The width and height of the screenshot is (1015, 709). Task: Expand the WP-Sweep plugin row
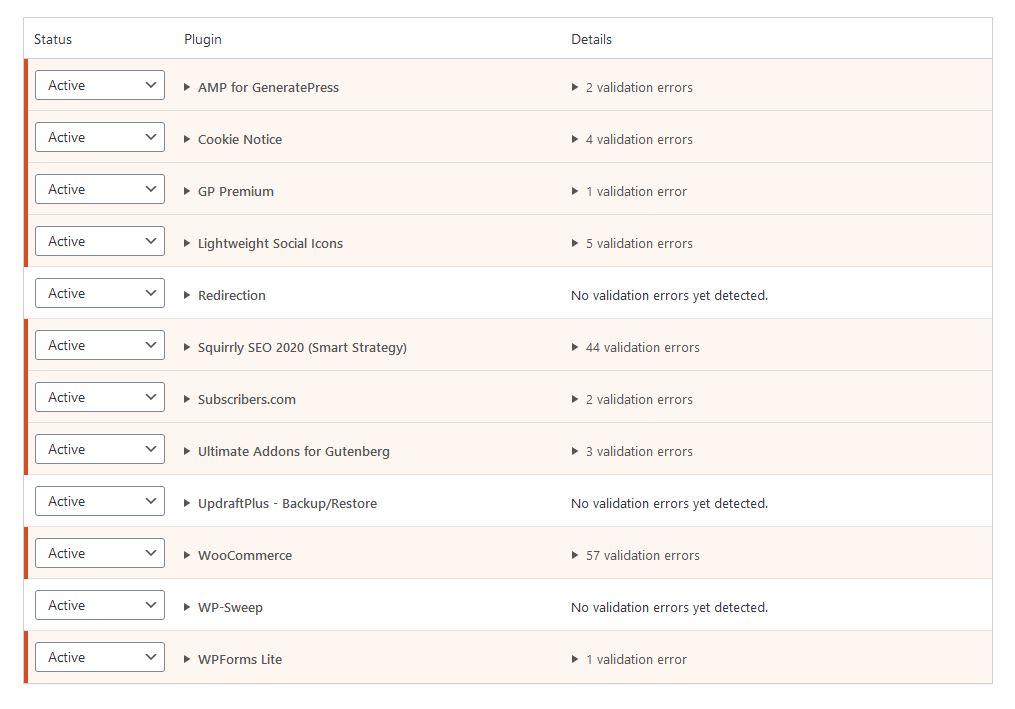click(223, 607)
